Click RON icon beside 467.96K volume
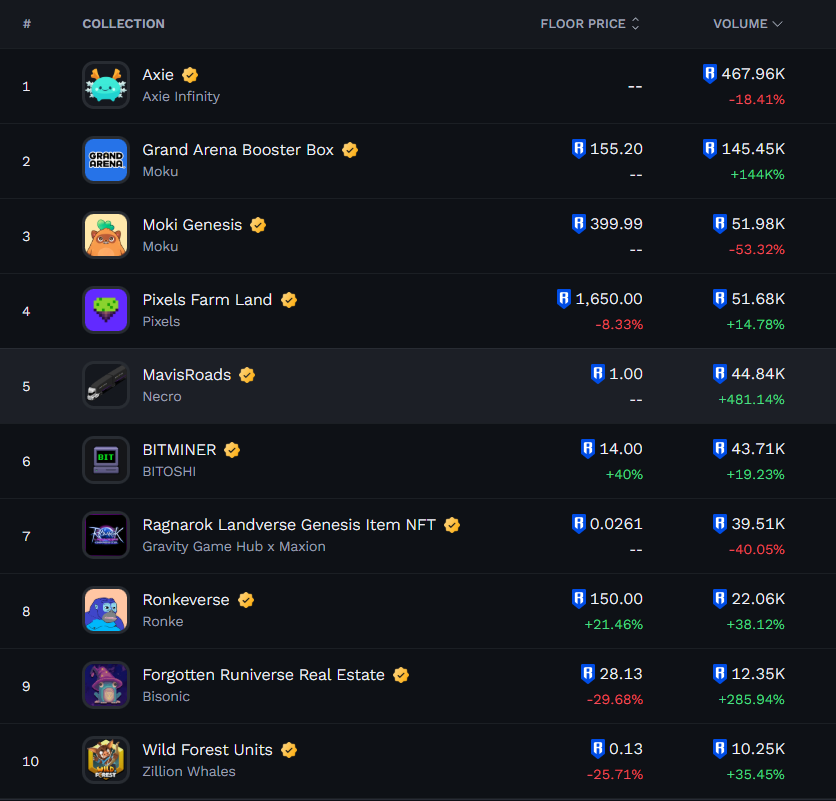The image size is (836, 801). coord(710,74)
